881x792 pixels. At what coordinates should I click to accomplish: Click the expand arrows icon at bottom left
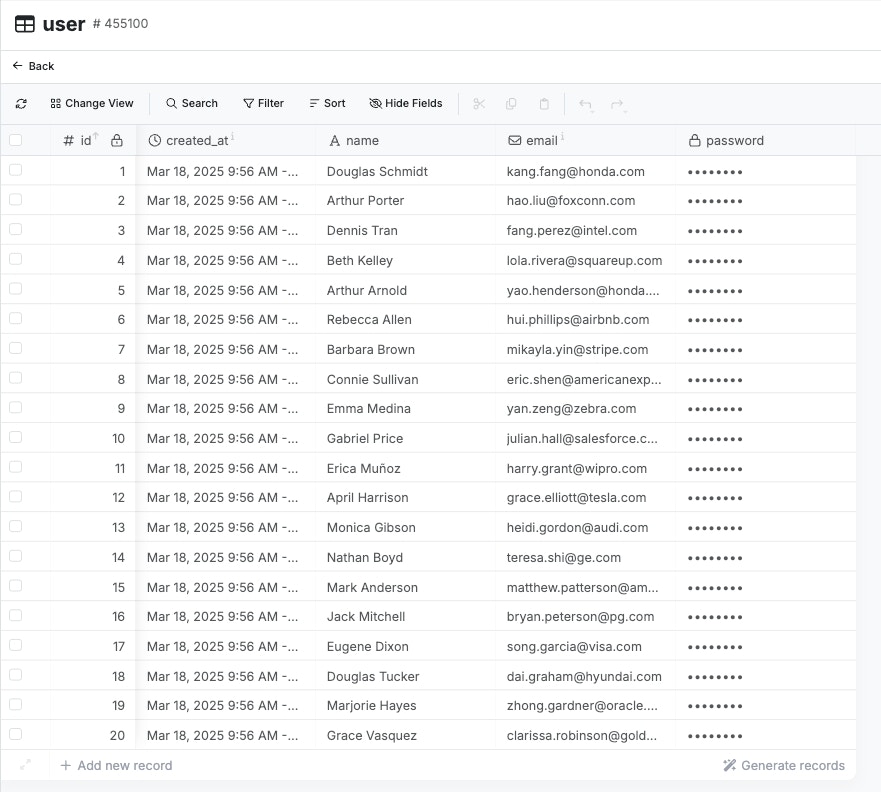[25, 765]
